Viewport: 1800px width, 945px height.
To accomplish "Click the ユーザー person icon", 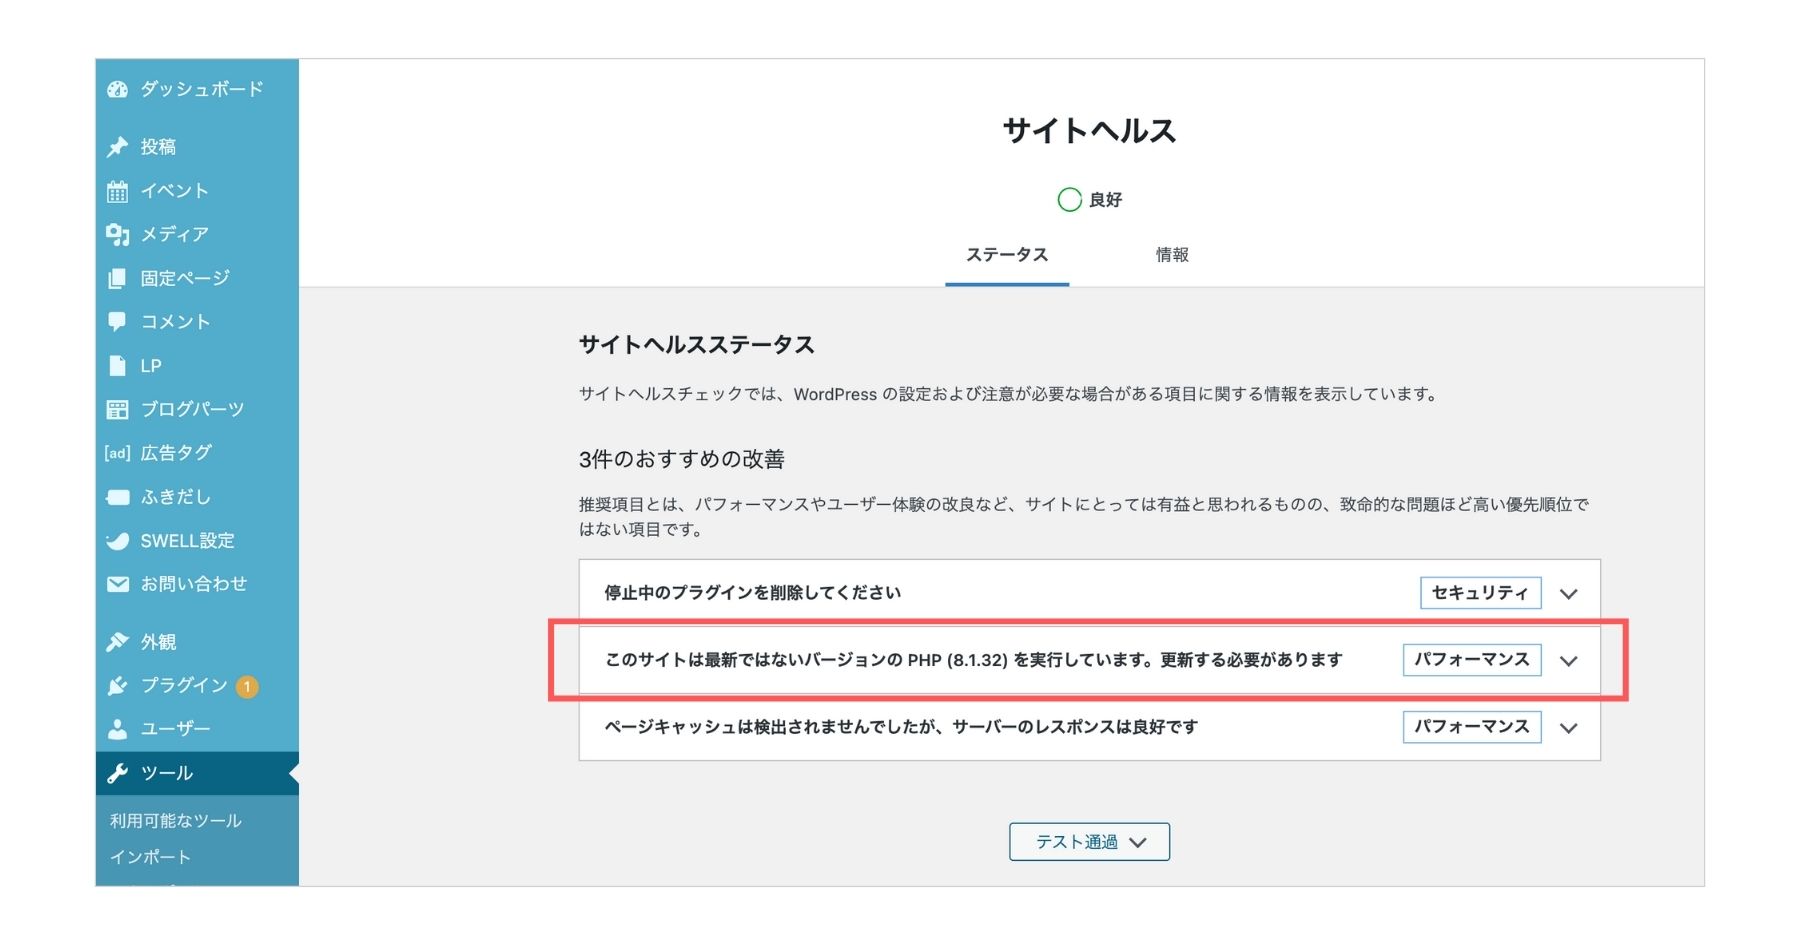I will click(x=118, y=729).
